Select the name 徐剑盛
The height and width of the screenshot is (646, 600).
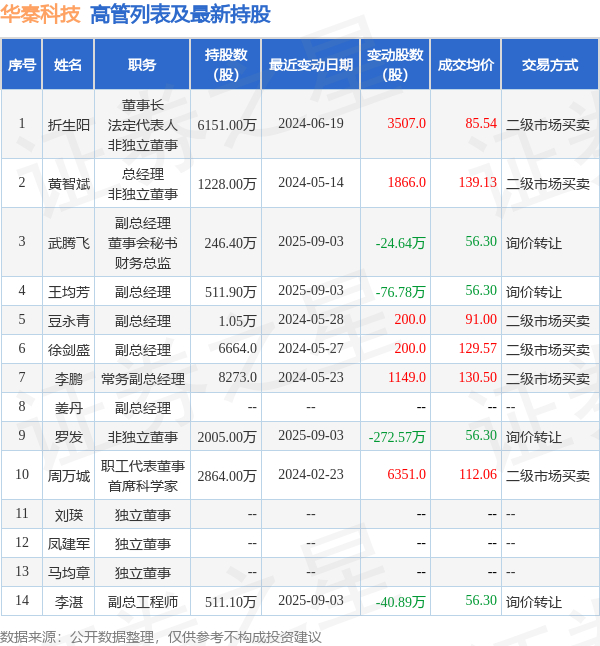69,349
